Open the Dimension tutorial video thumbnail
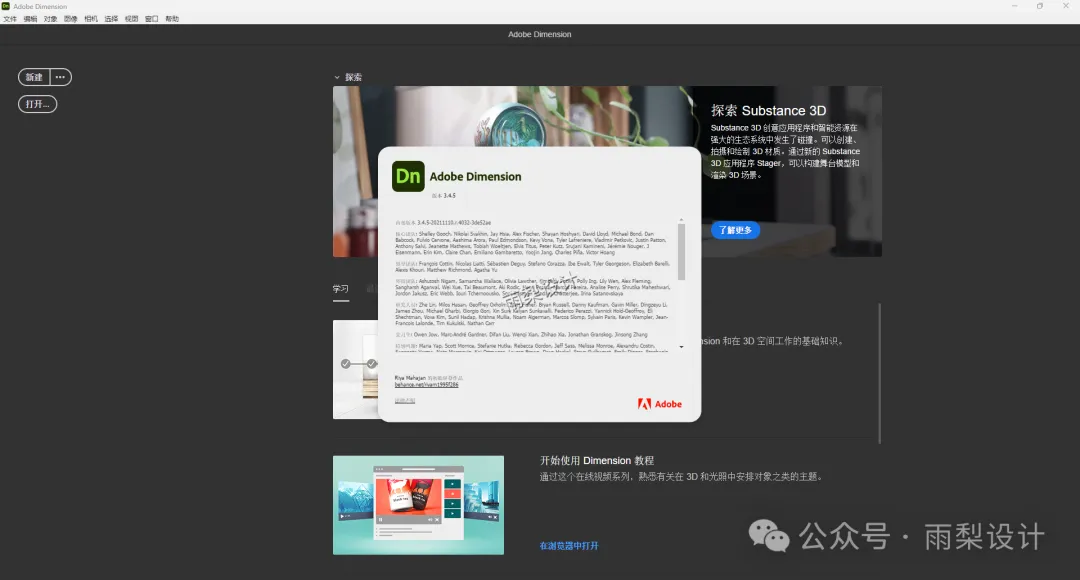 (418, 505)
